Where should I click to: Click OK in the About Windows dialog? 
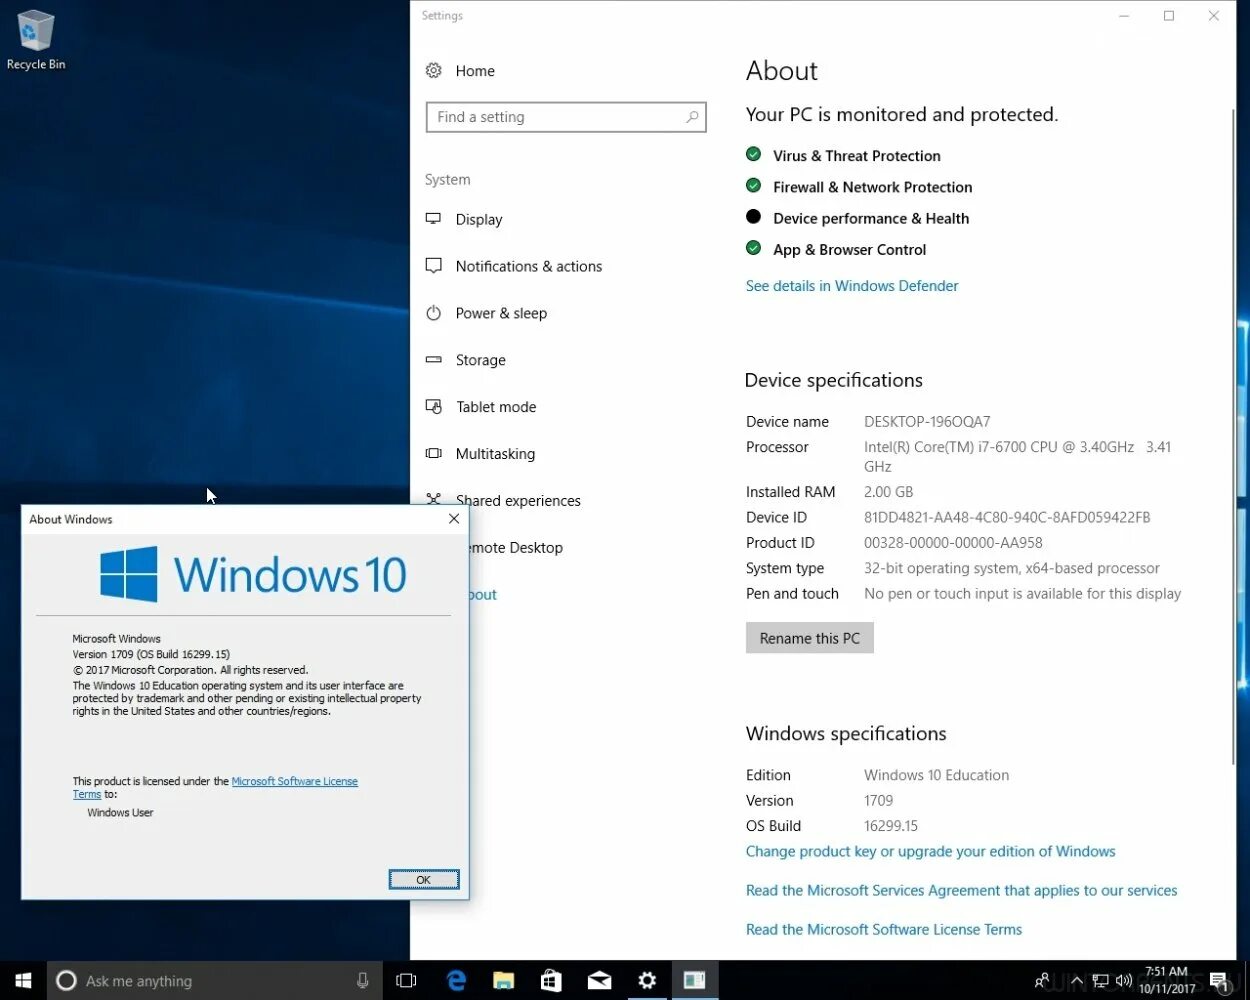tap(424, 879)
